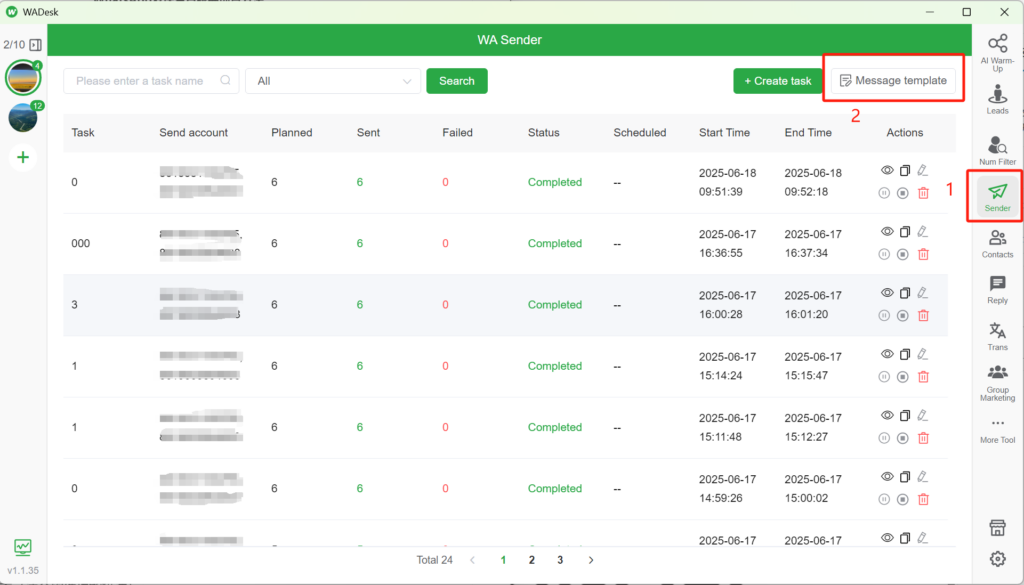View details of task started 15:11:48

coord(887,416)
